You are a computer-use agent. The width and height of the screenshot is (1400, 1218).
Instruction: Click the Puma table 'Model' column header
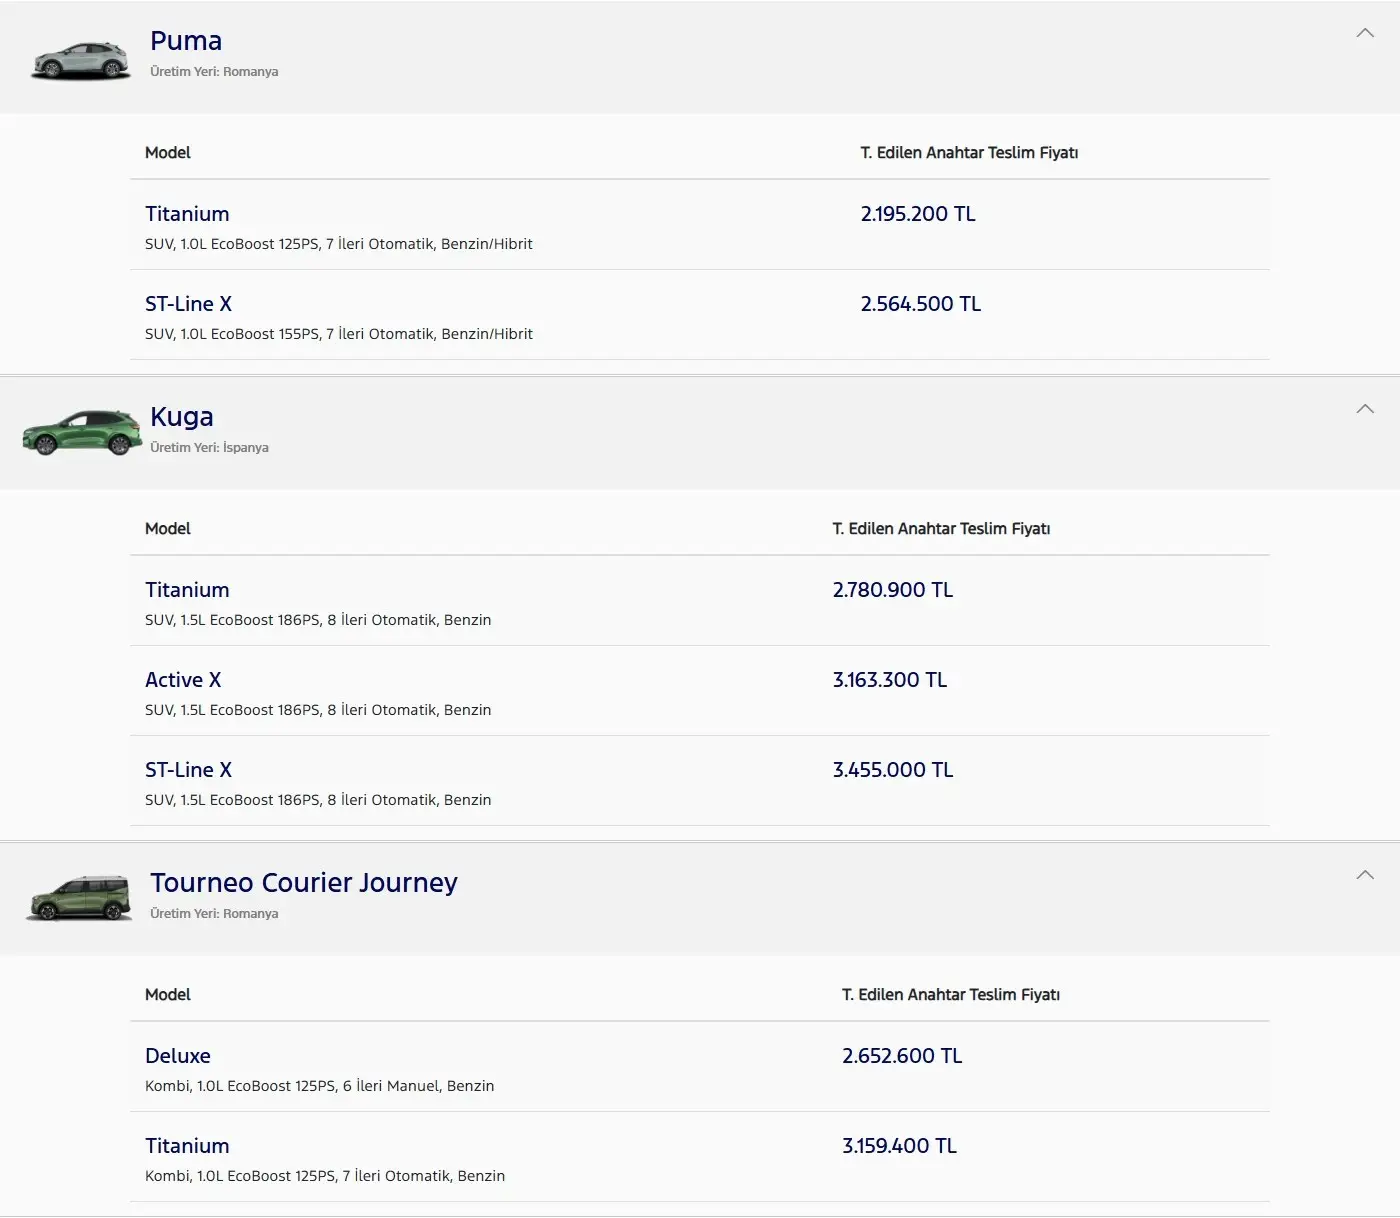168,153
